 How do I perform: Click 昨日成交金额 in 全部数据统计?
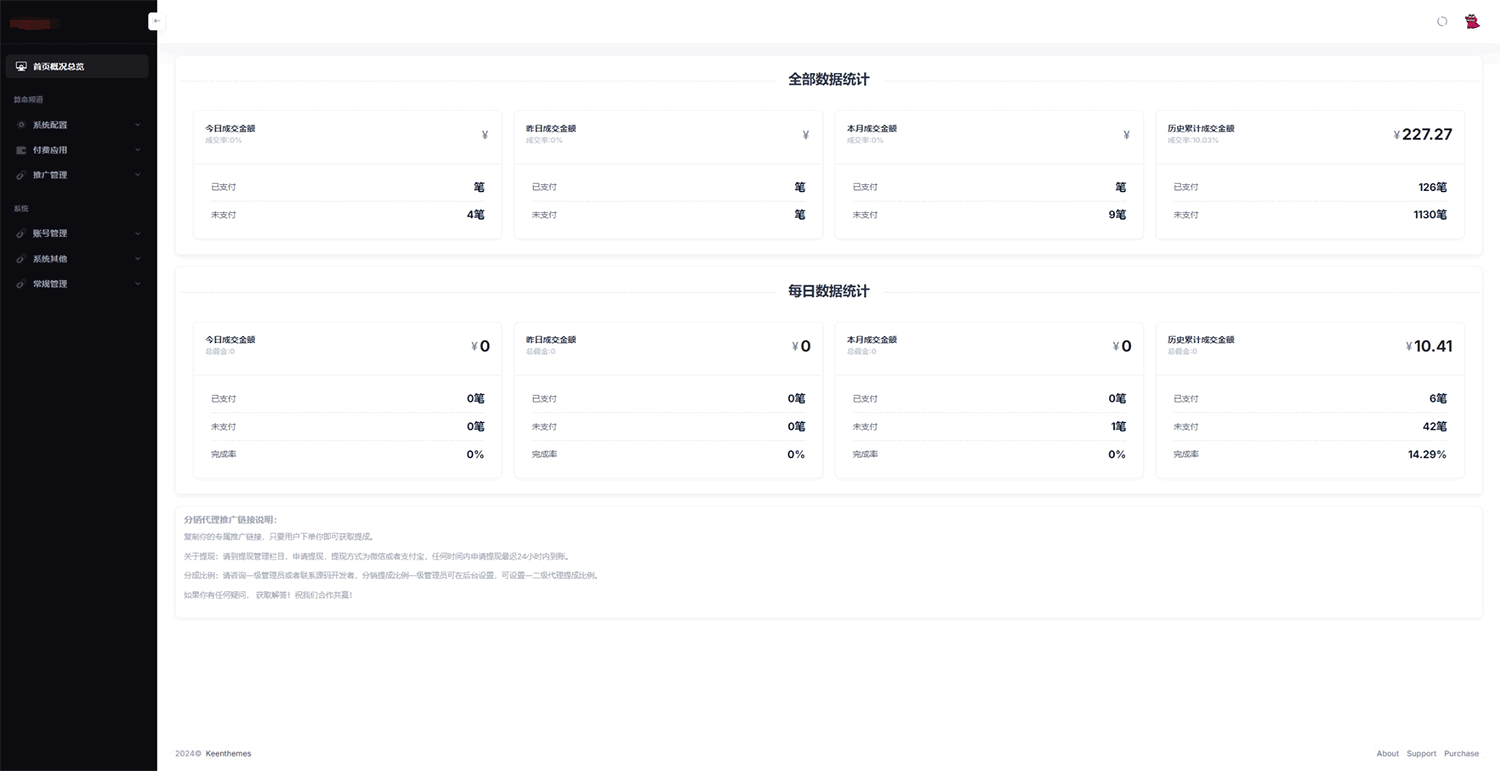tap(551, 129)
